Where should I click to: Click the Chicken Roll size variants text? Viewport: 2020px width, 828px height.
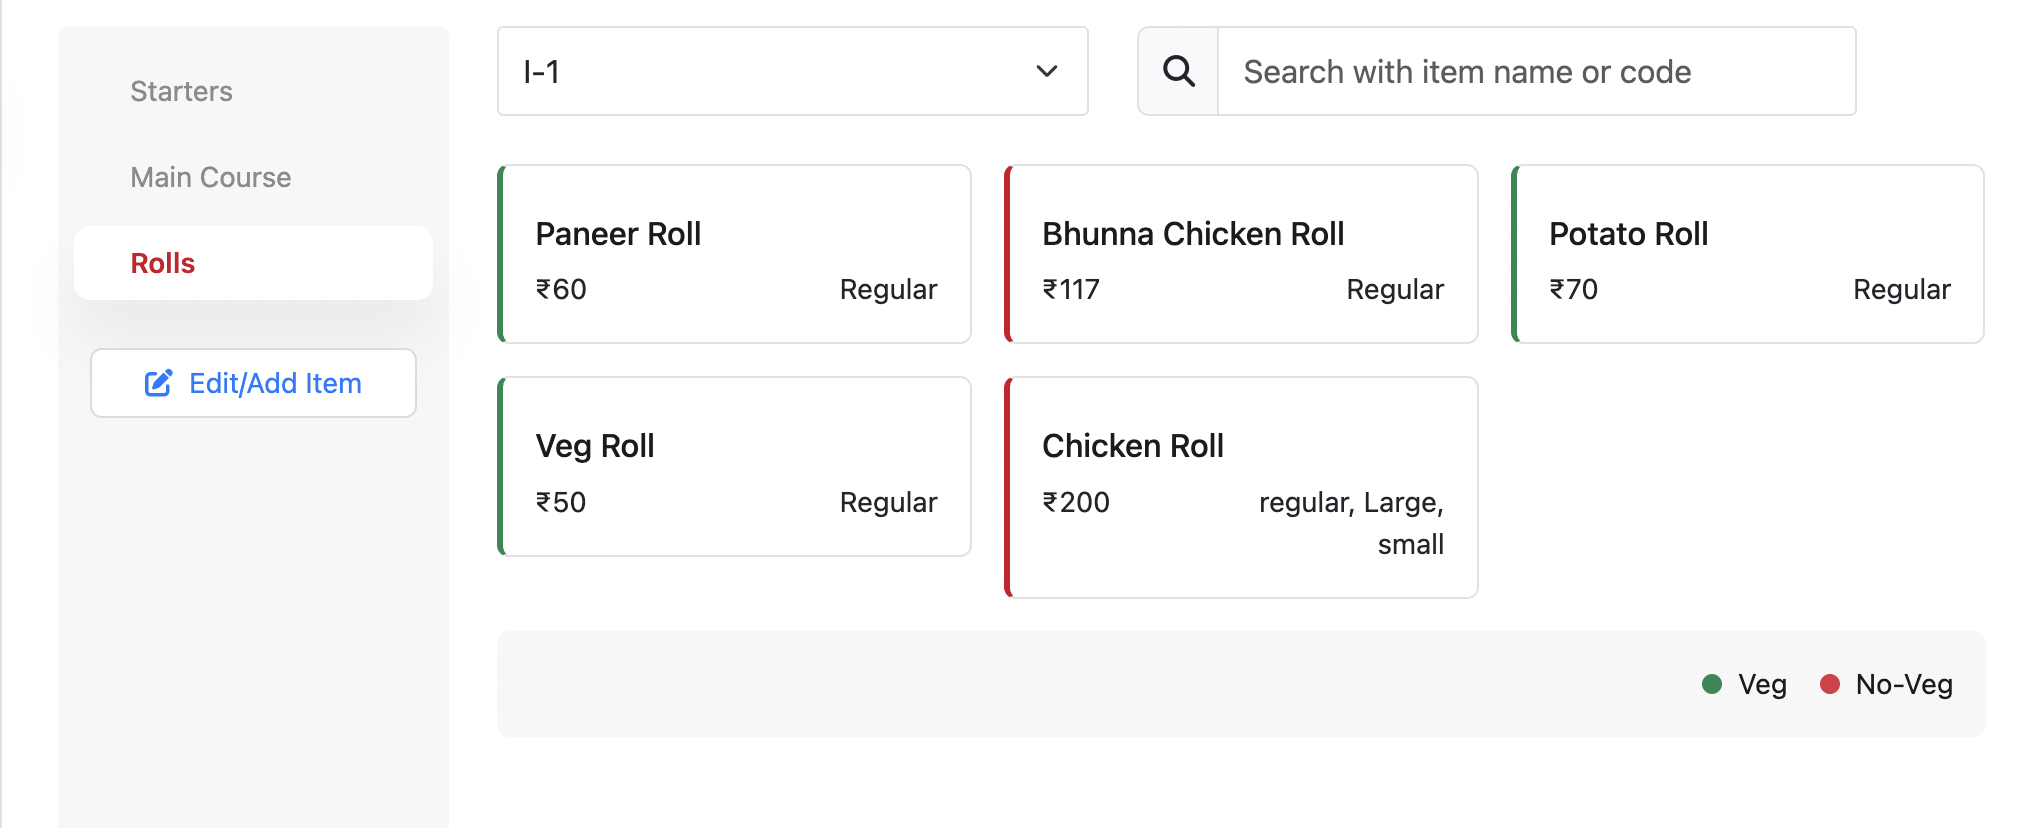[x=1351, y=522]
